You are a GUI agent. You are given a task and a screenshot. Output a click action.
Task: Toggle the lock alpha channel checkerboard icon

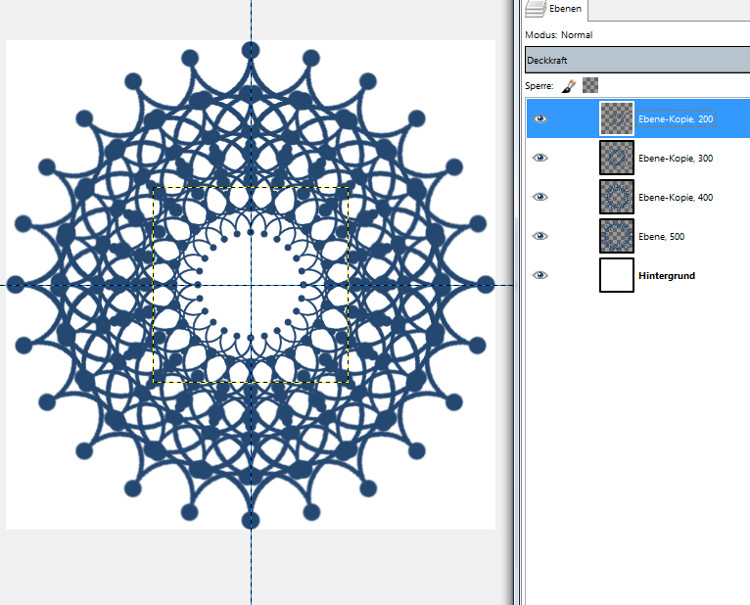click(590, 86)
